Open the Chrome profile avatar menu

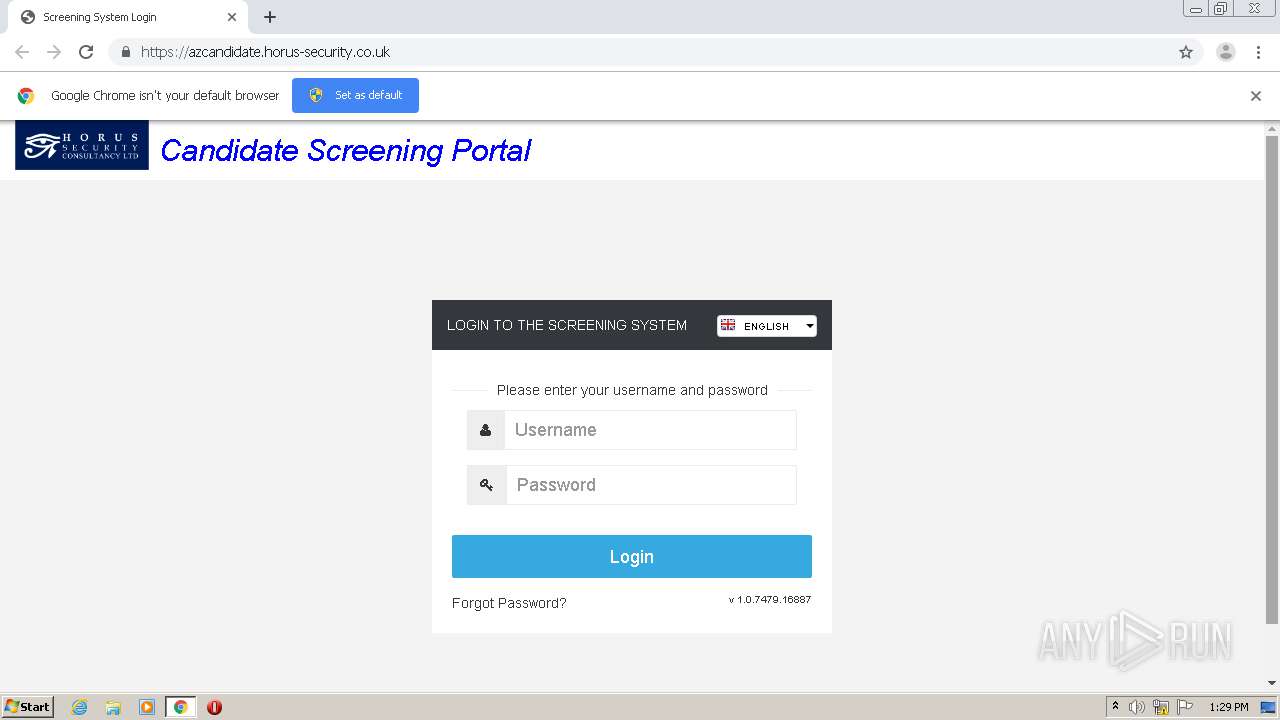click(1226, 52)
